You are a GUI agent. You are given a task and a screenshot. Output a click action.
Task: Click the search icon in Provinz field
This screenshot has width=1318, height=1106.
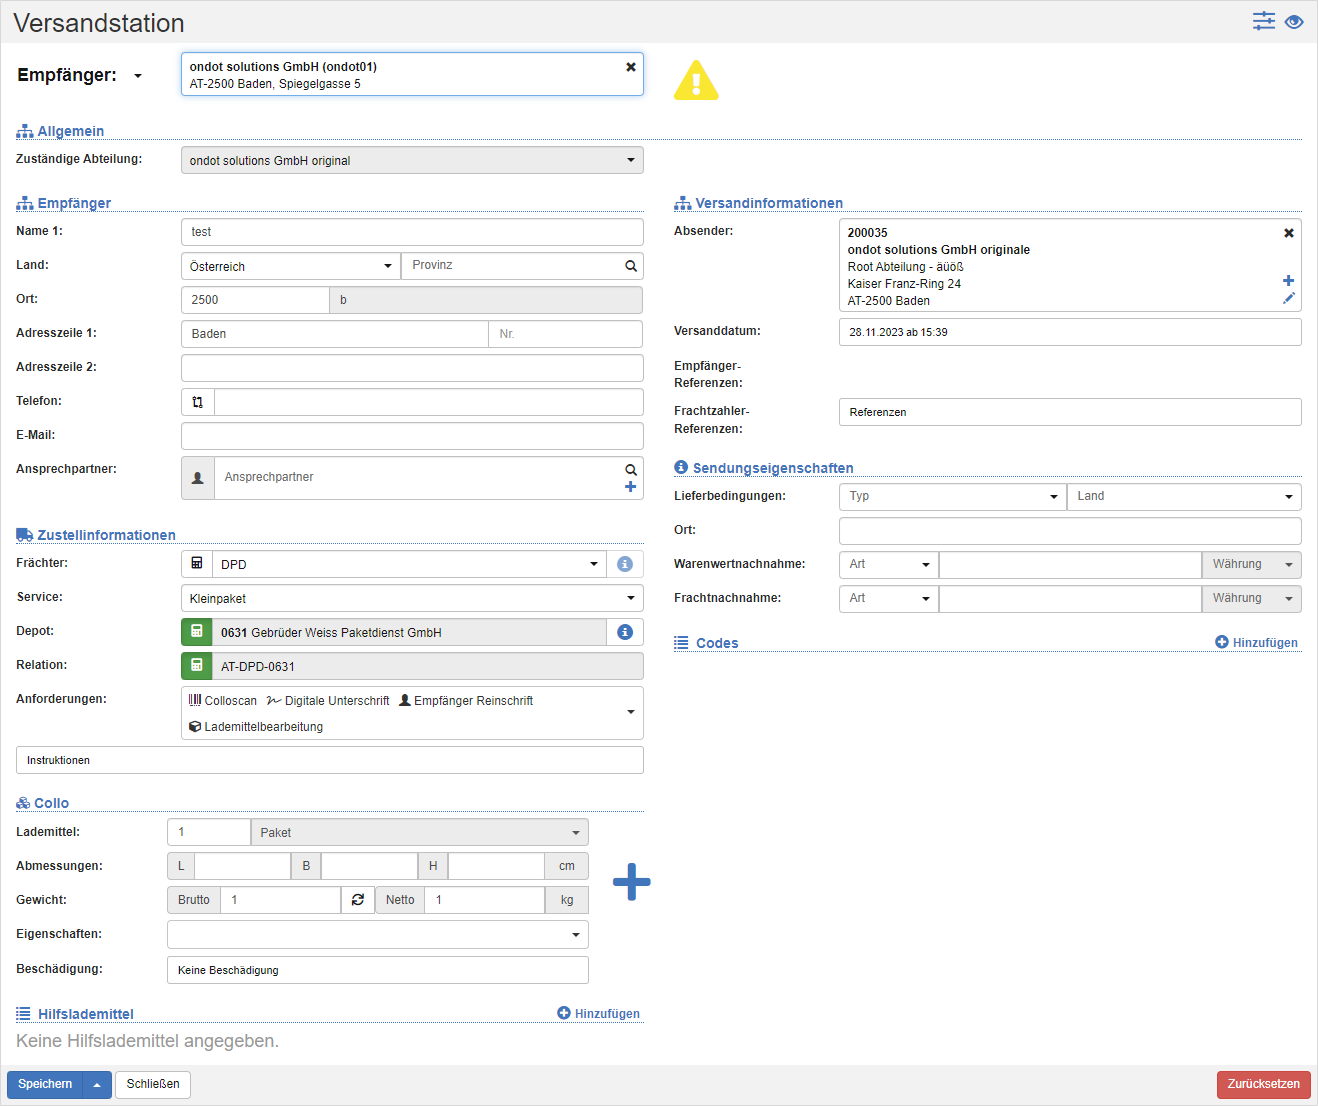(x=631, y=266)
